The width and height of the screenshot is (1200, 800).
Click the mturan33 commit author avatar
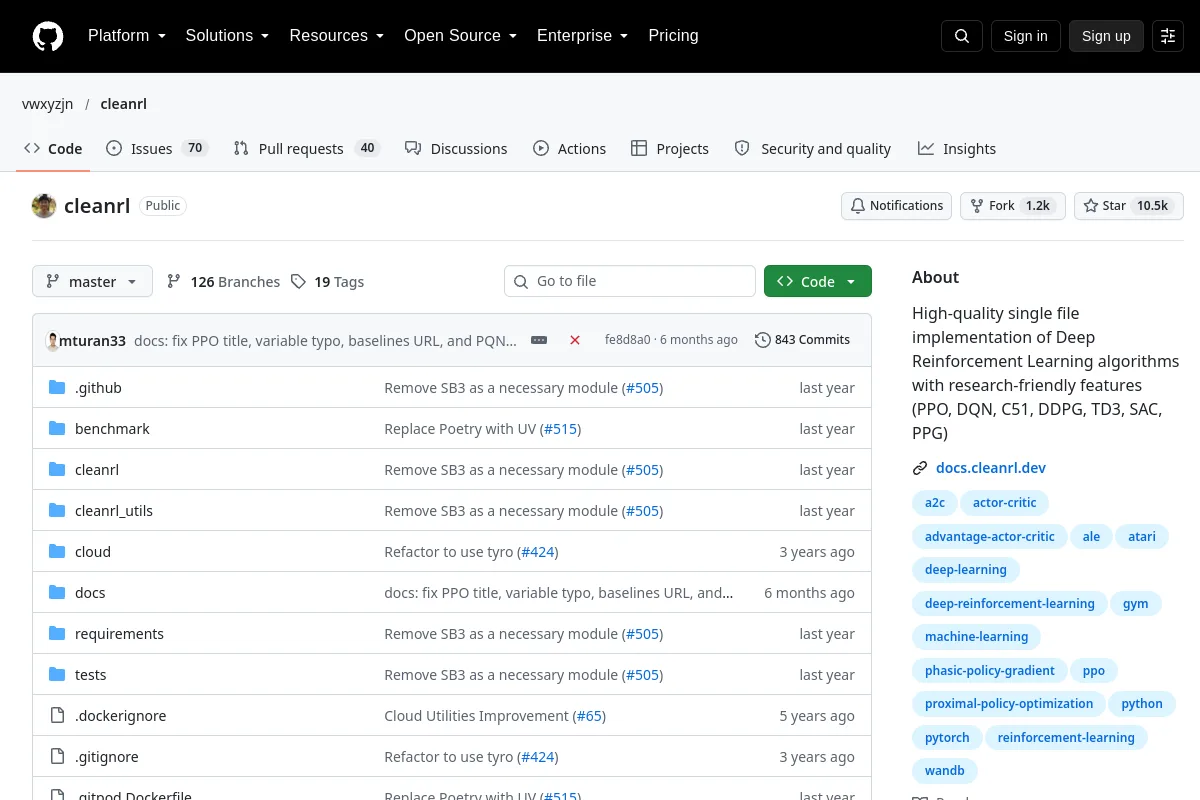pos(52,340)
